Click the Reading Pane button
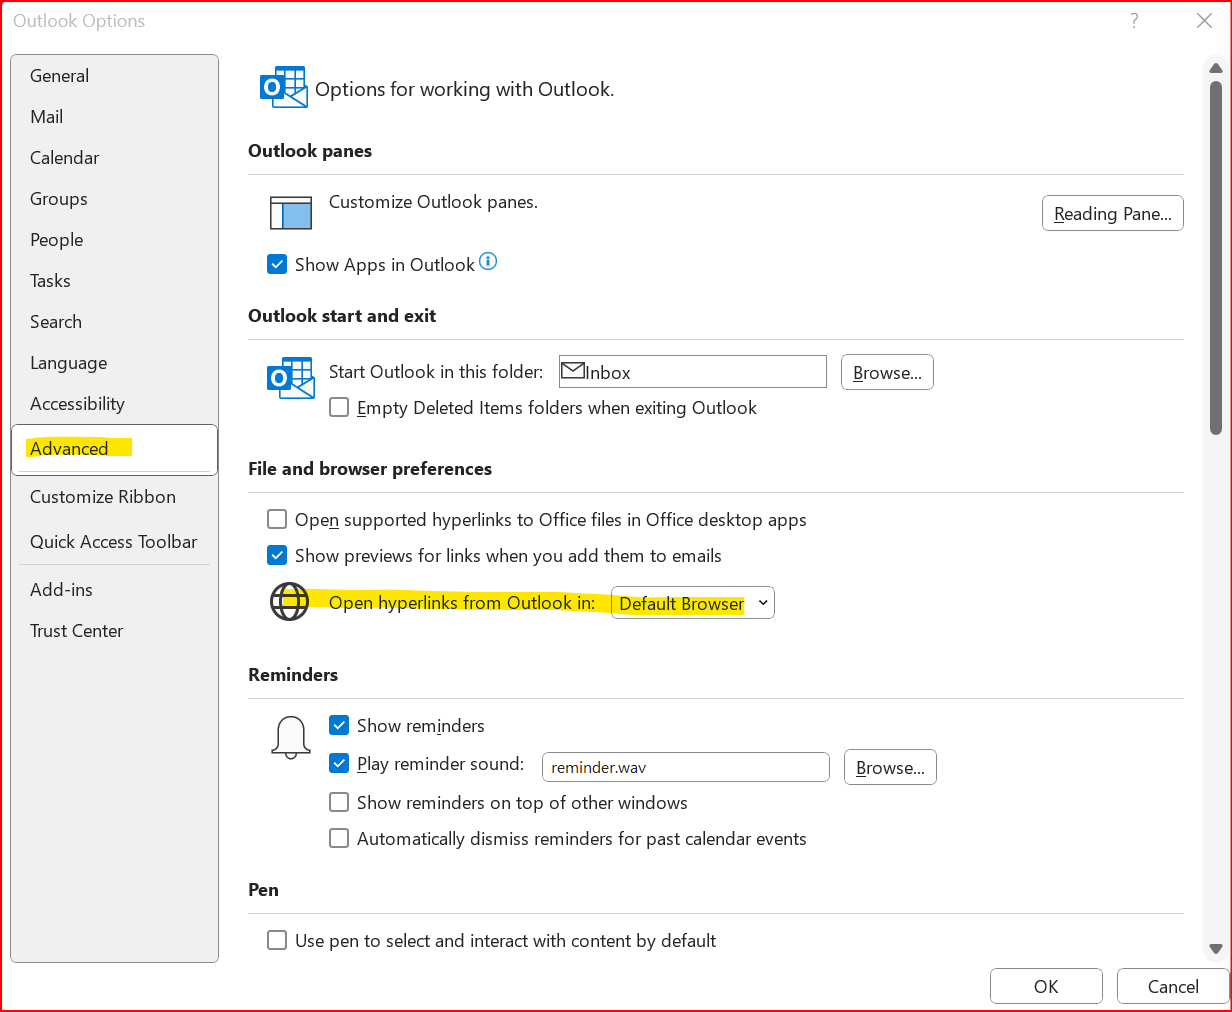1232x1012 pixels. pyautogui.click(x=1113, y=213)
